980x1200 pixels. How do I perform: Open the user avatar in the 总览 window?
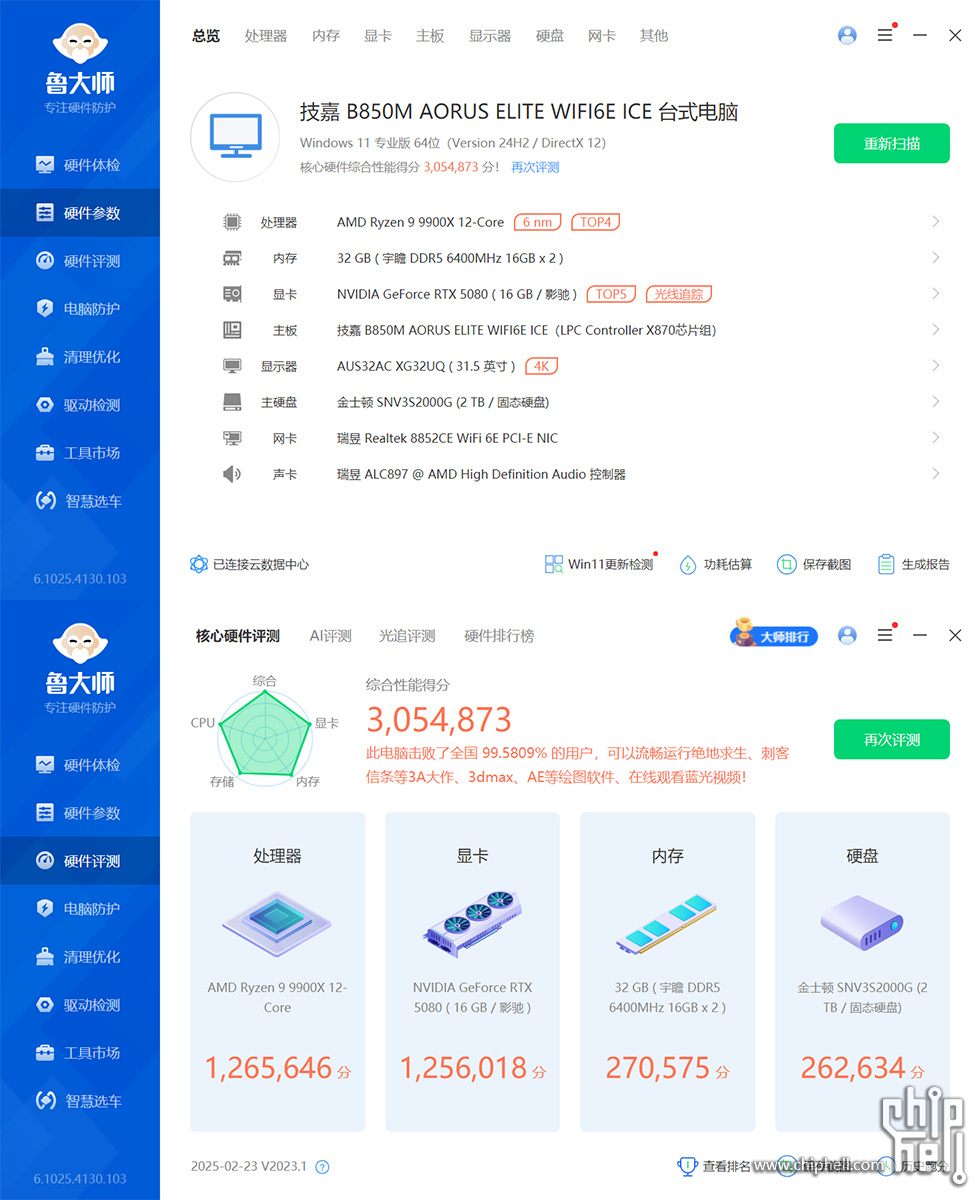847,35
